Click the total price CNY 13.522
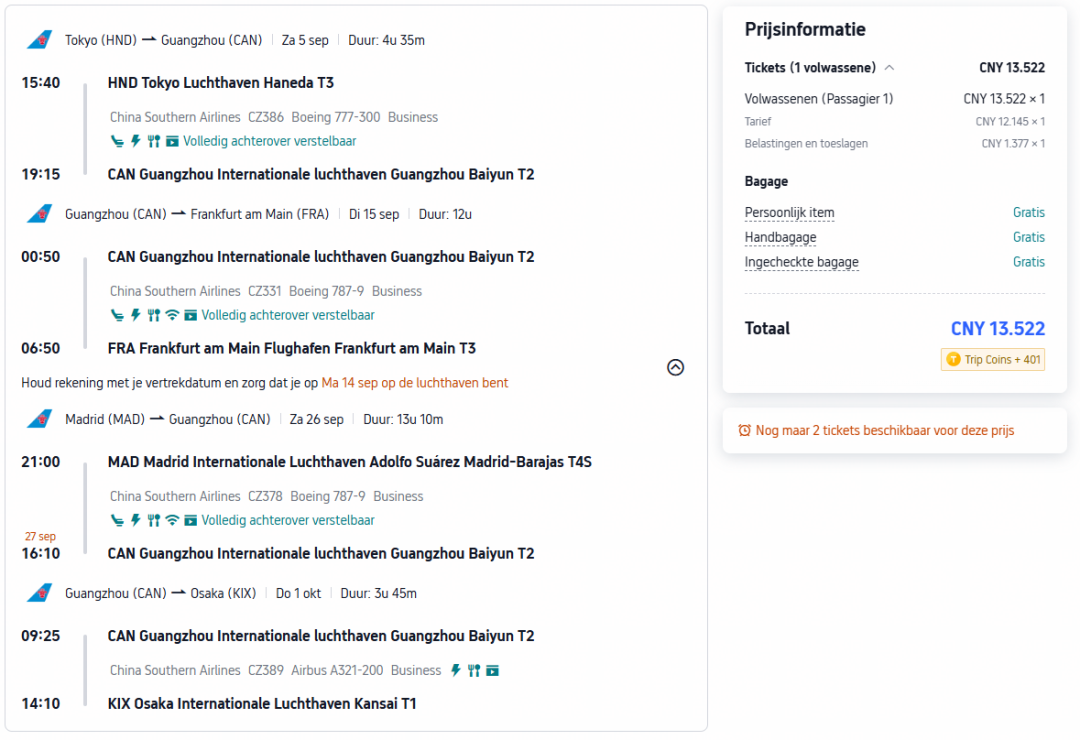 click(x=997, y=329)
